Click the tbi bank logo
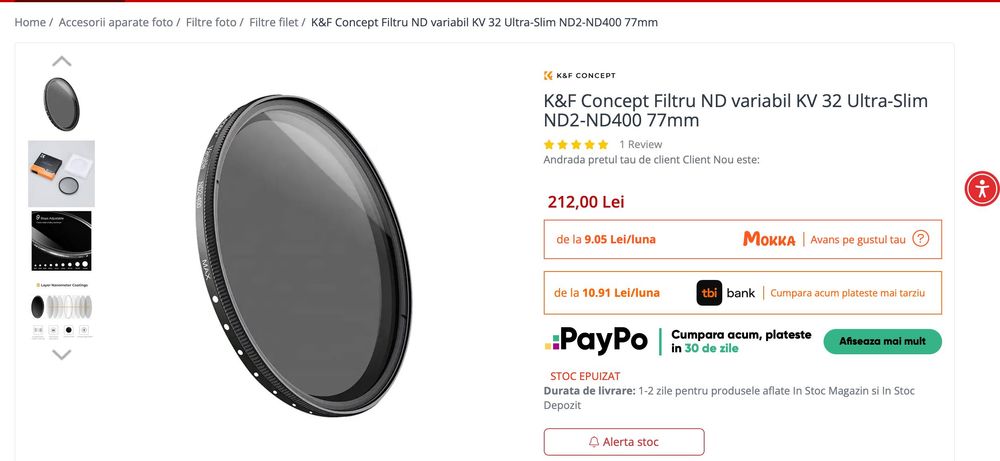 [x=726, y=293]
